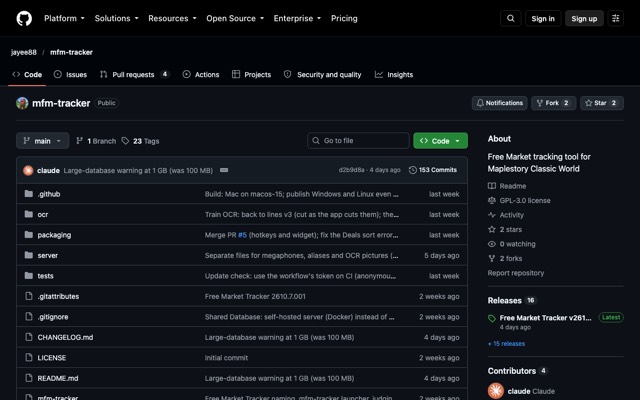Expand the Platform menu

point(64,18)
